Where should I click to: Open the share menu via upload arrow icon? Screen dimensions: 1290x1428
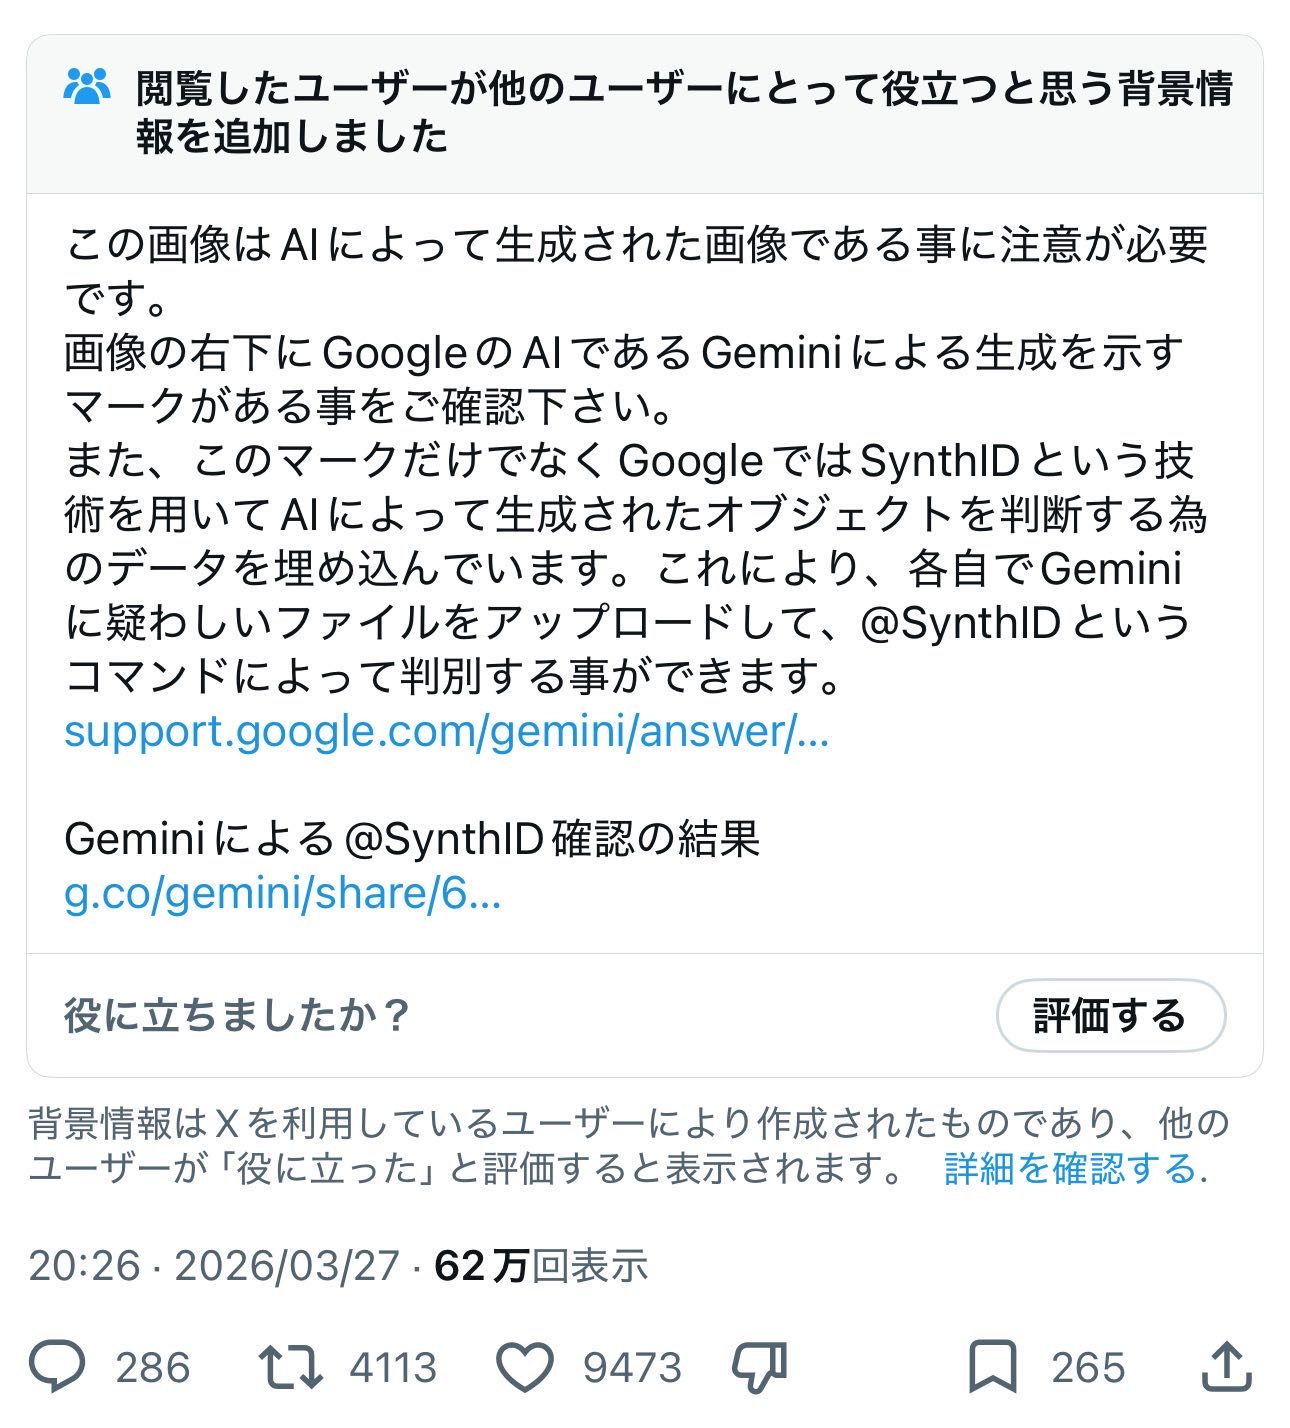pyautogui.click(x=1226, y=1367)
